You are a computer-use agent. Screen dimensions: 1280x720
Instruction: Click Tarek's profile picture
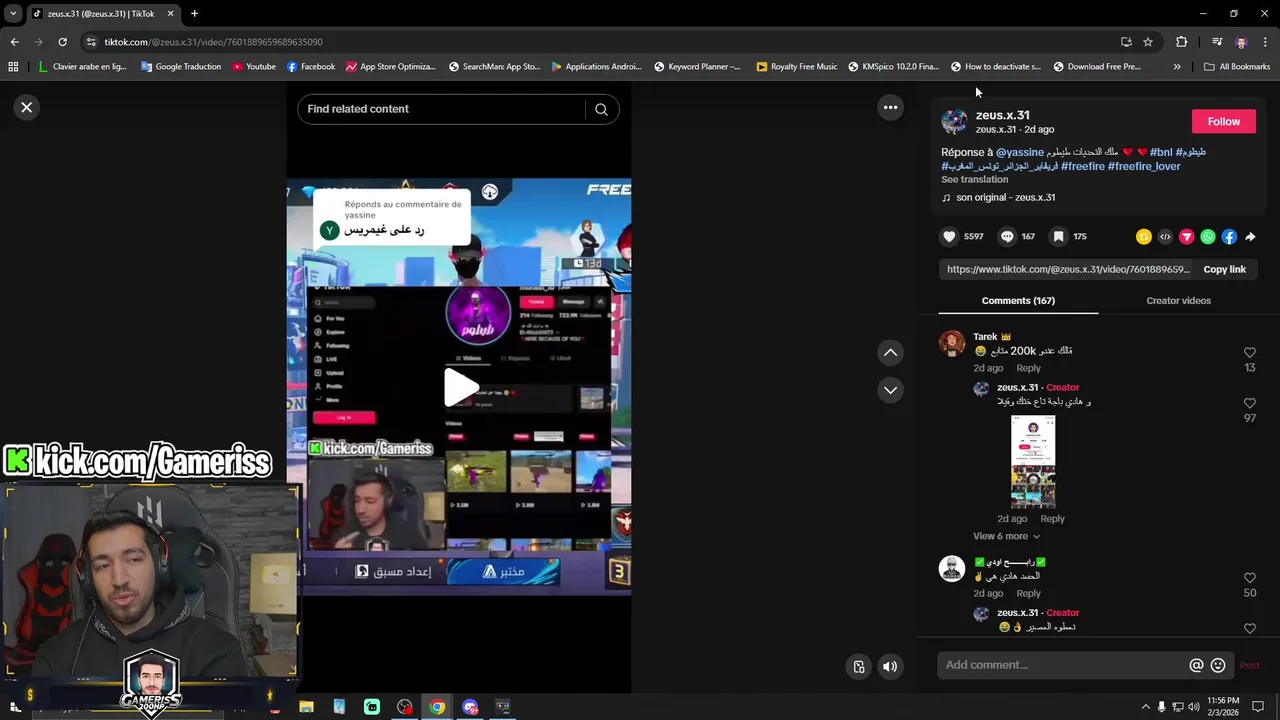pos(952,343)
